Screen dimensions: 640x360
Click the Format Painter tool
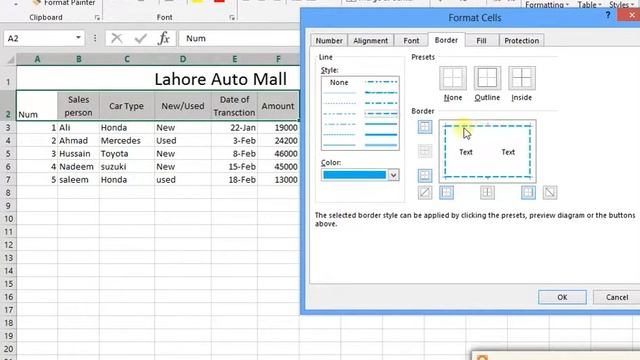(x=64, y=3)
